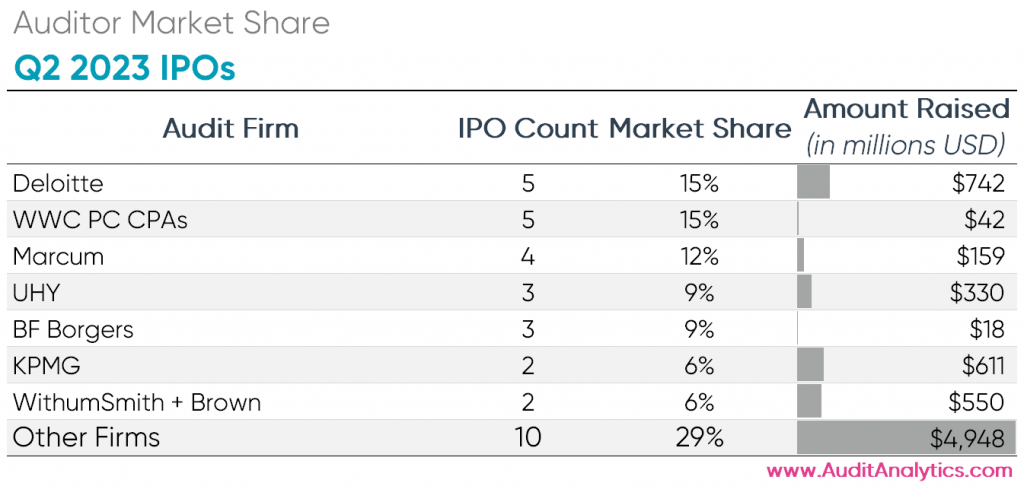Select the $611 KPMG amount value
This screenshot has height=486, width=1024.
(980, 365)
